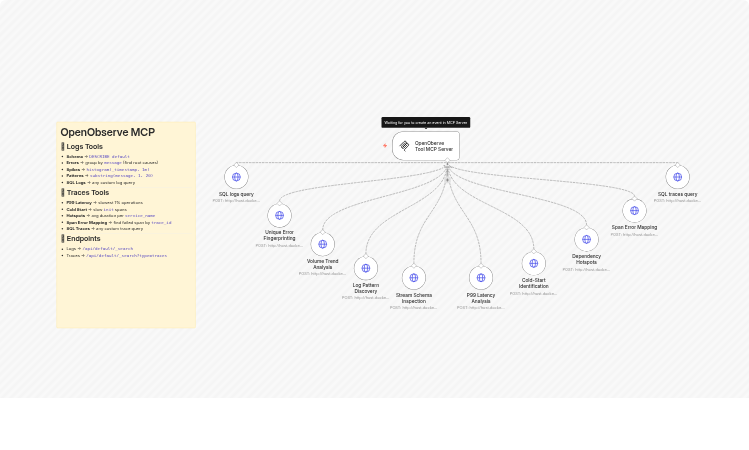This screenshot has width=749, height=450.
Task: Click the "Patterns" substring bullet line
Action: point(110,176)
